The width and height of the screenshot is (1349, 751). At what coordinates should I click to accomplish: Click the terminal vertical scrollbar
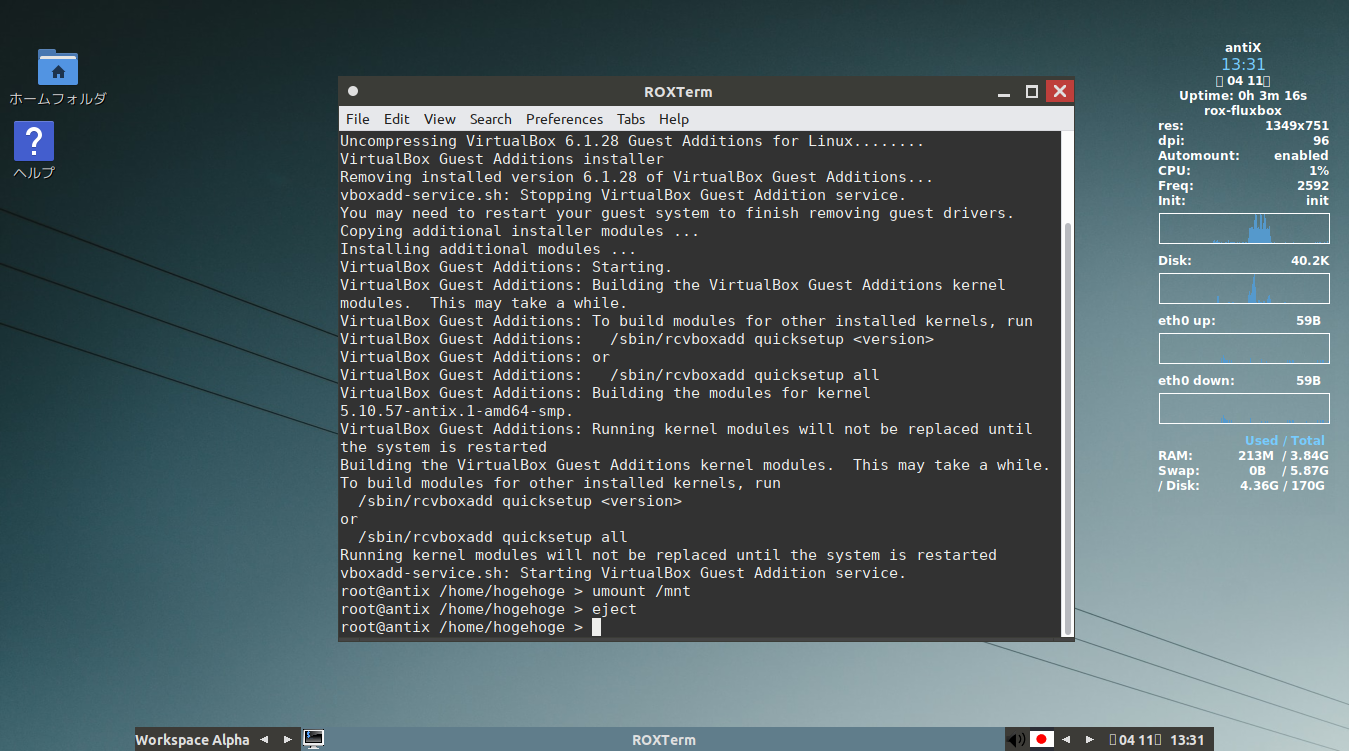click(1067, 430)
